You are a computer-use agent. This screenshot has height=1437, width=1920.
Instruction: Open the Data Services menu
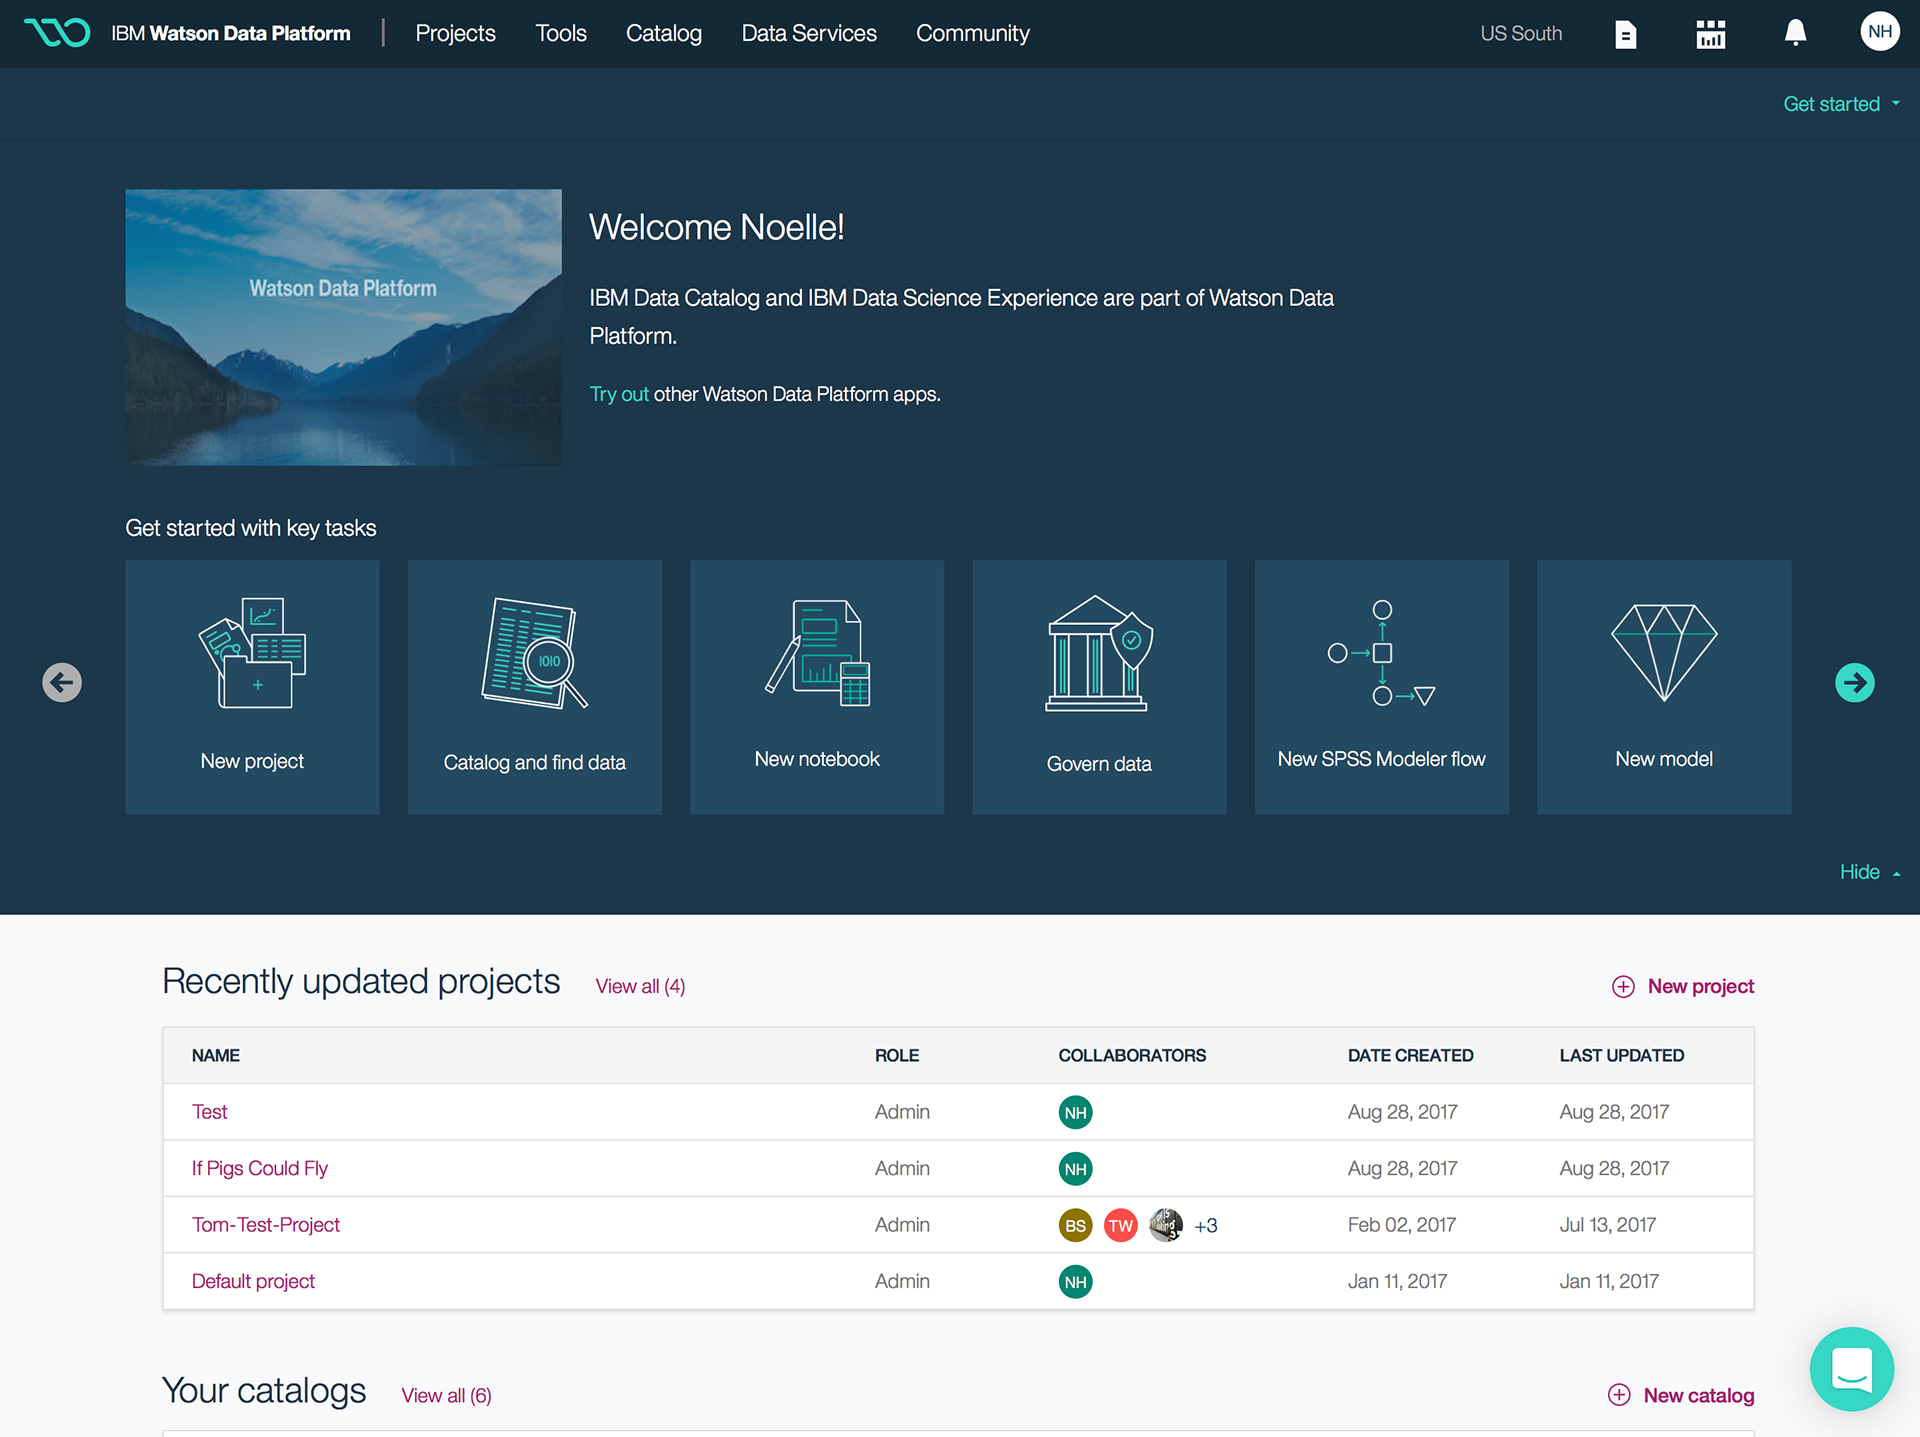click(809, 33)
